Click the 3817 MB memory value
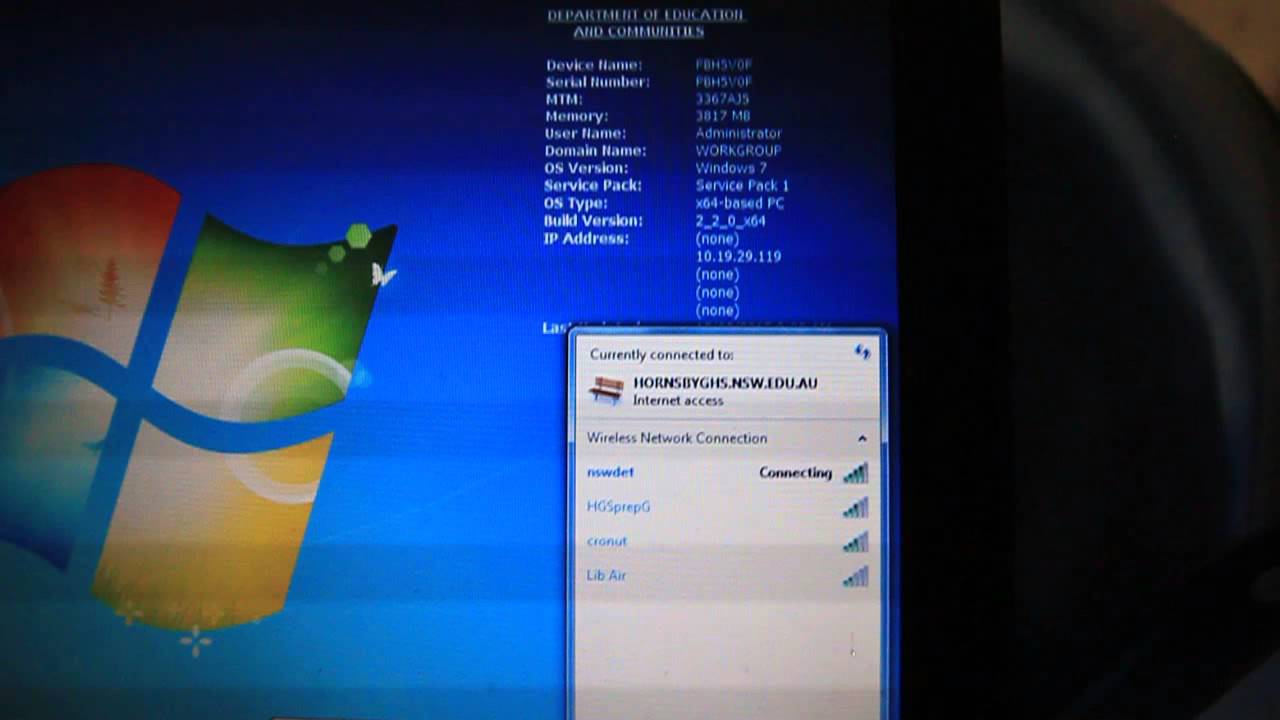 [x=722, y=116]
